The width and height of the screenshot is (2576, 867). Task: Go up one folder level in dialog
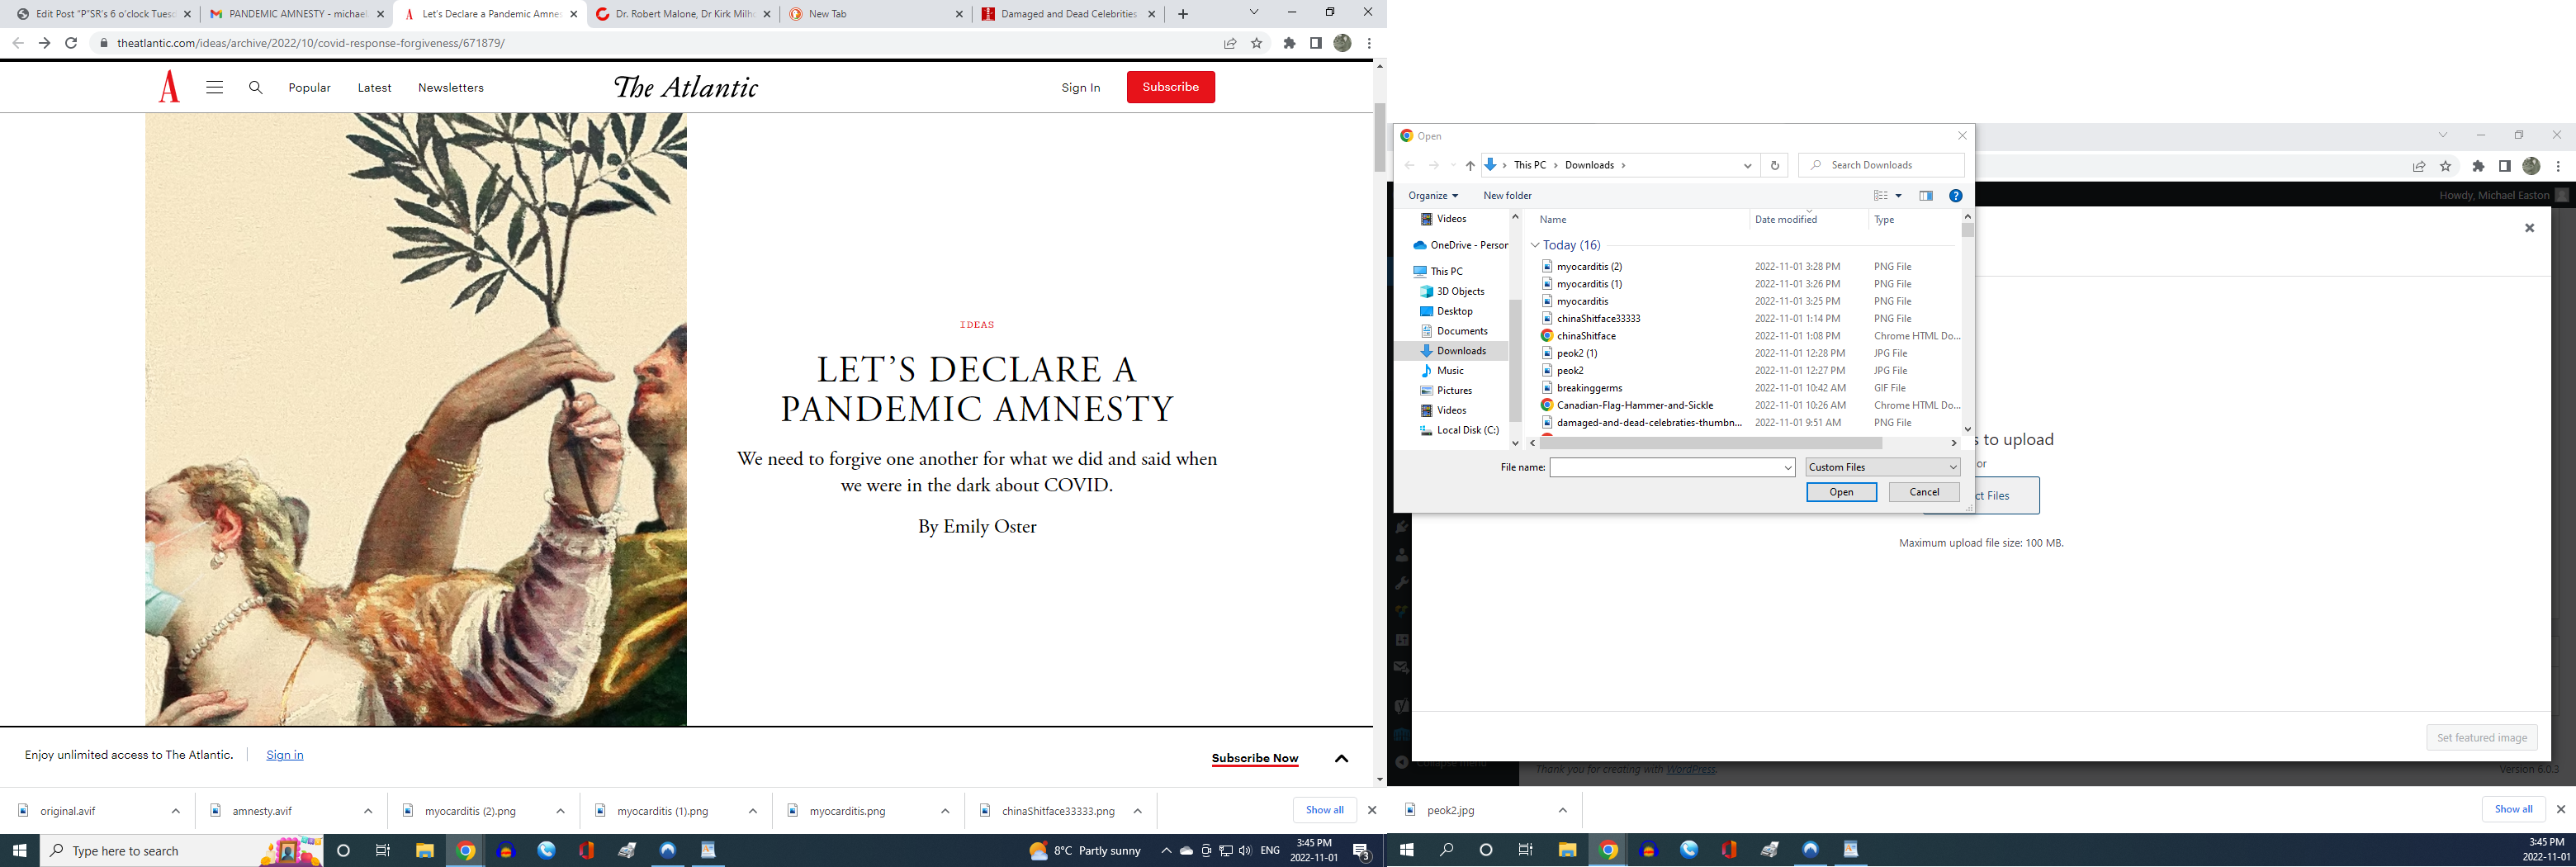click(1470, 166)
